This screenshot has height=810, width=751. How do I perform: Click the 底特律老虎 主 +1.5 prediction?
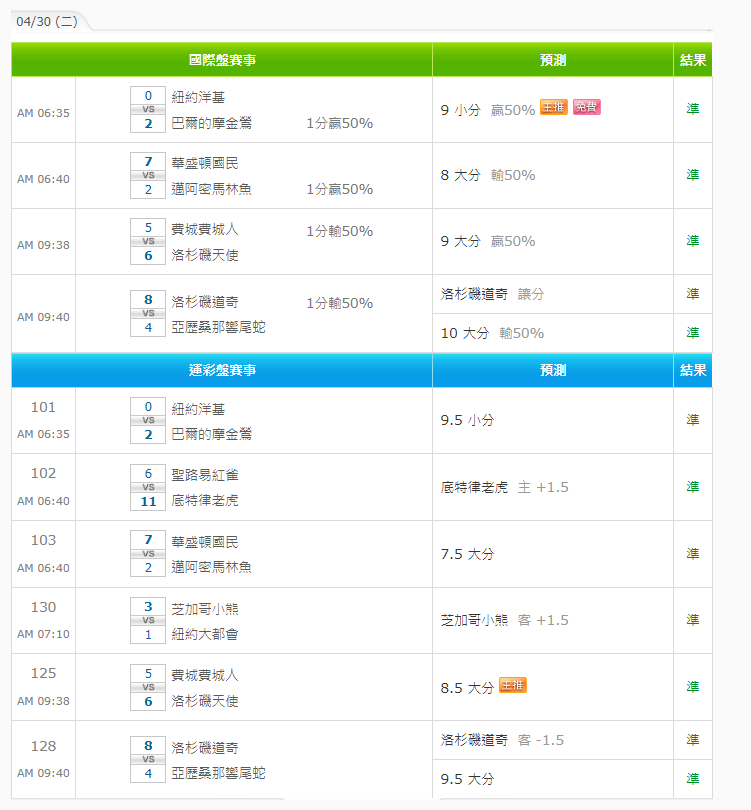pos(505,487)
